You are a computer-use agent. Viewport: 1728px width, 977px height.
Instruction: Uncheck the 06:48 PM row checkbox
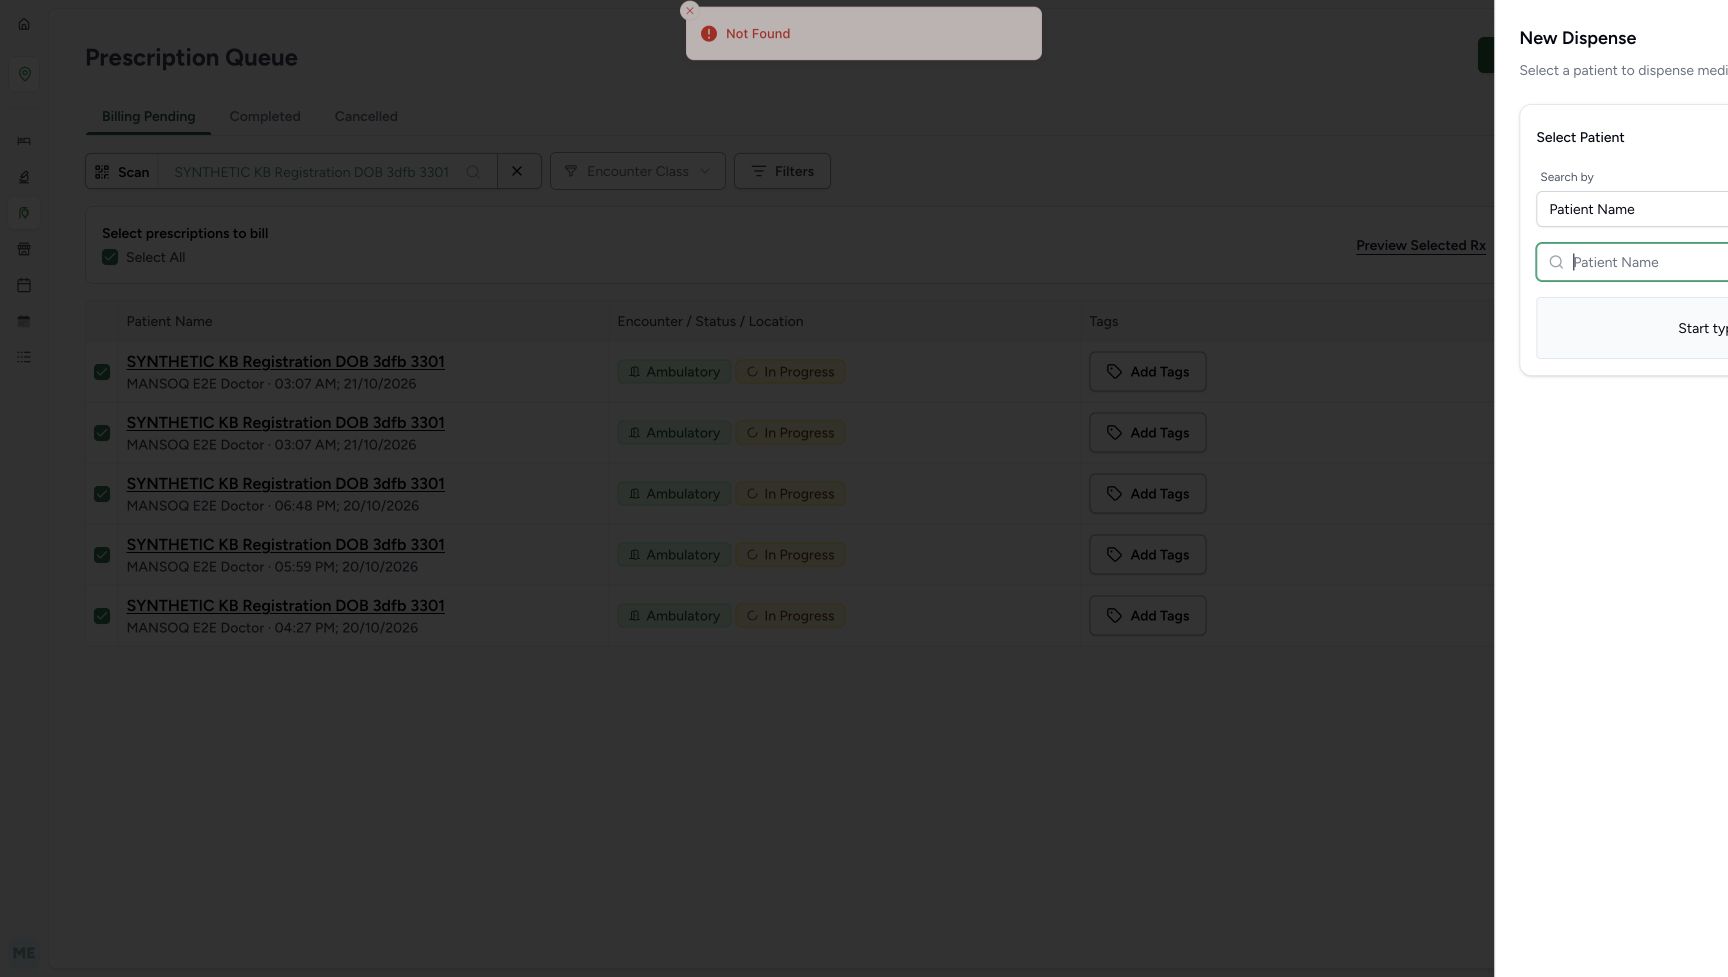pos(102,494)
